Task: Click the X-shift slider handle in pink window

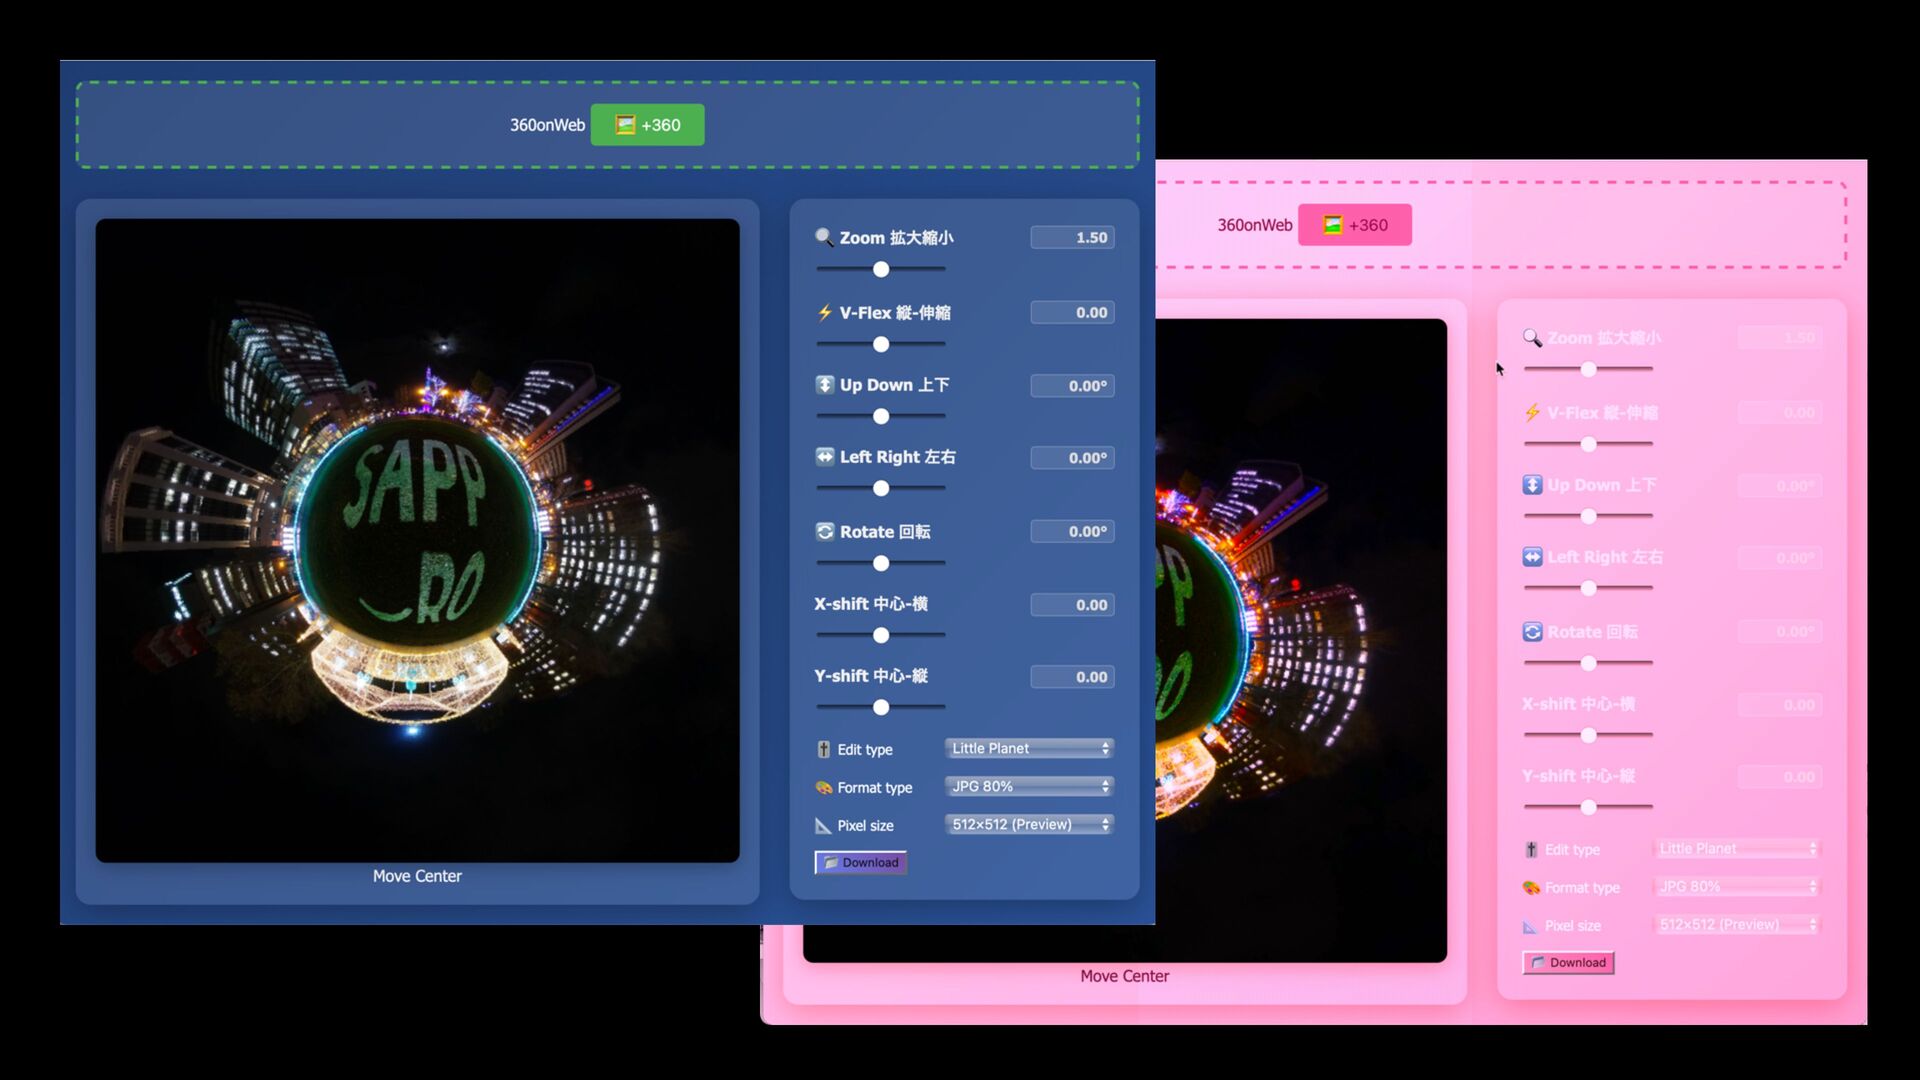Action: pyautogui.click(x=1589, y=735)
